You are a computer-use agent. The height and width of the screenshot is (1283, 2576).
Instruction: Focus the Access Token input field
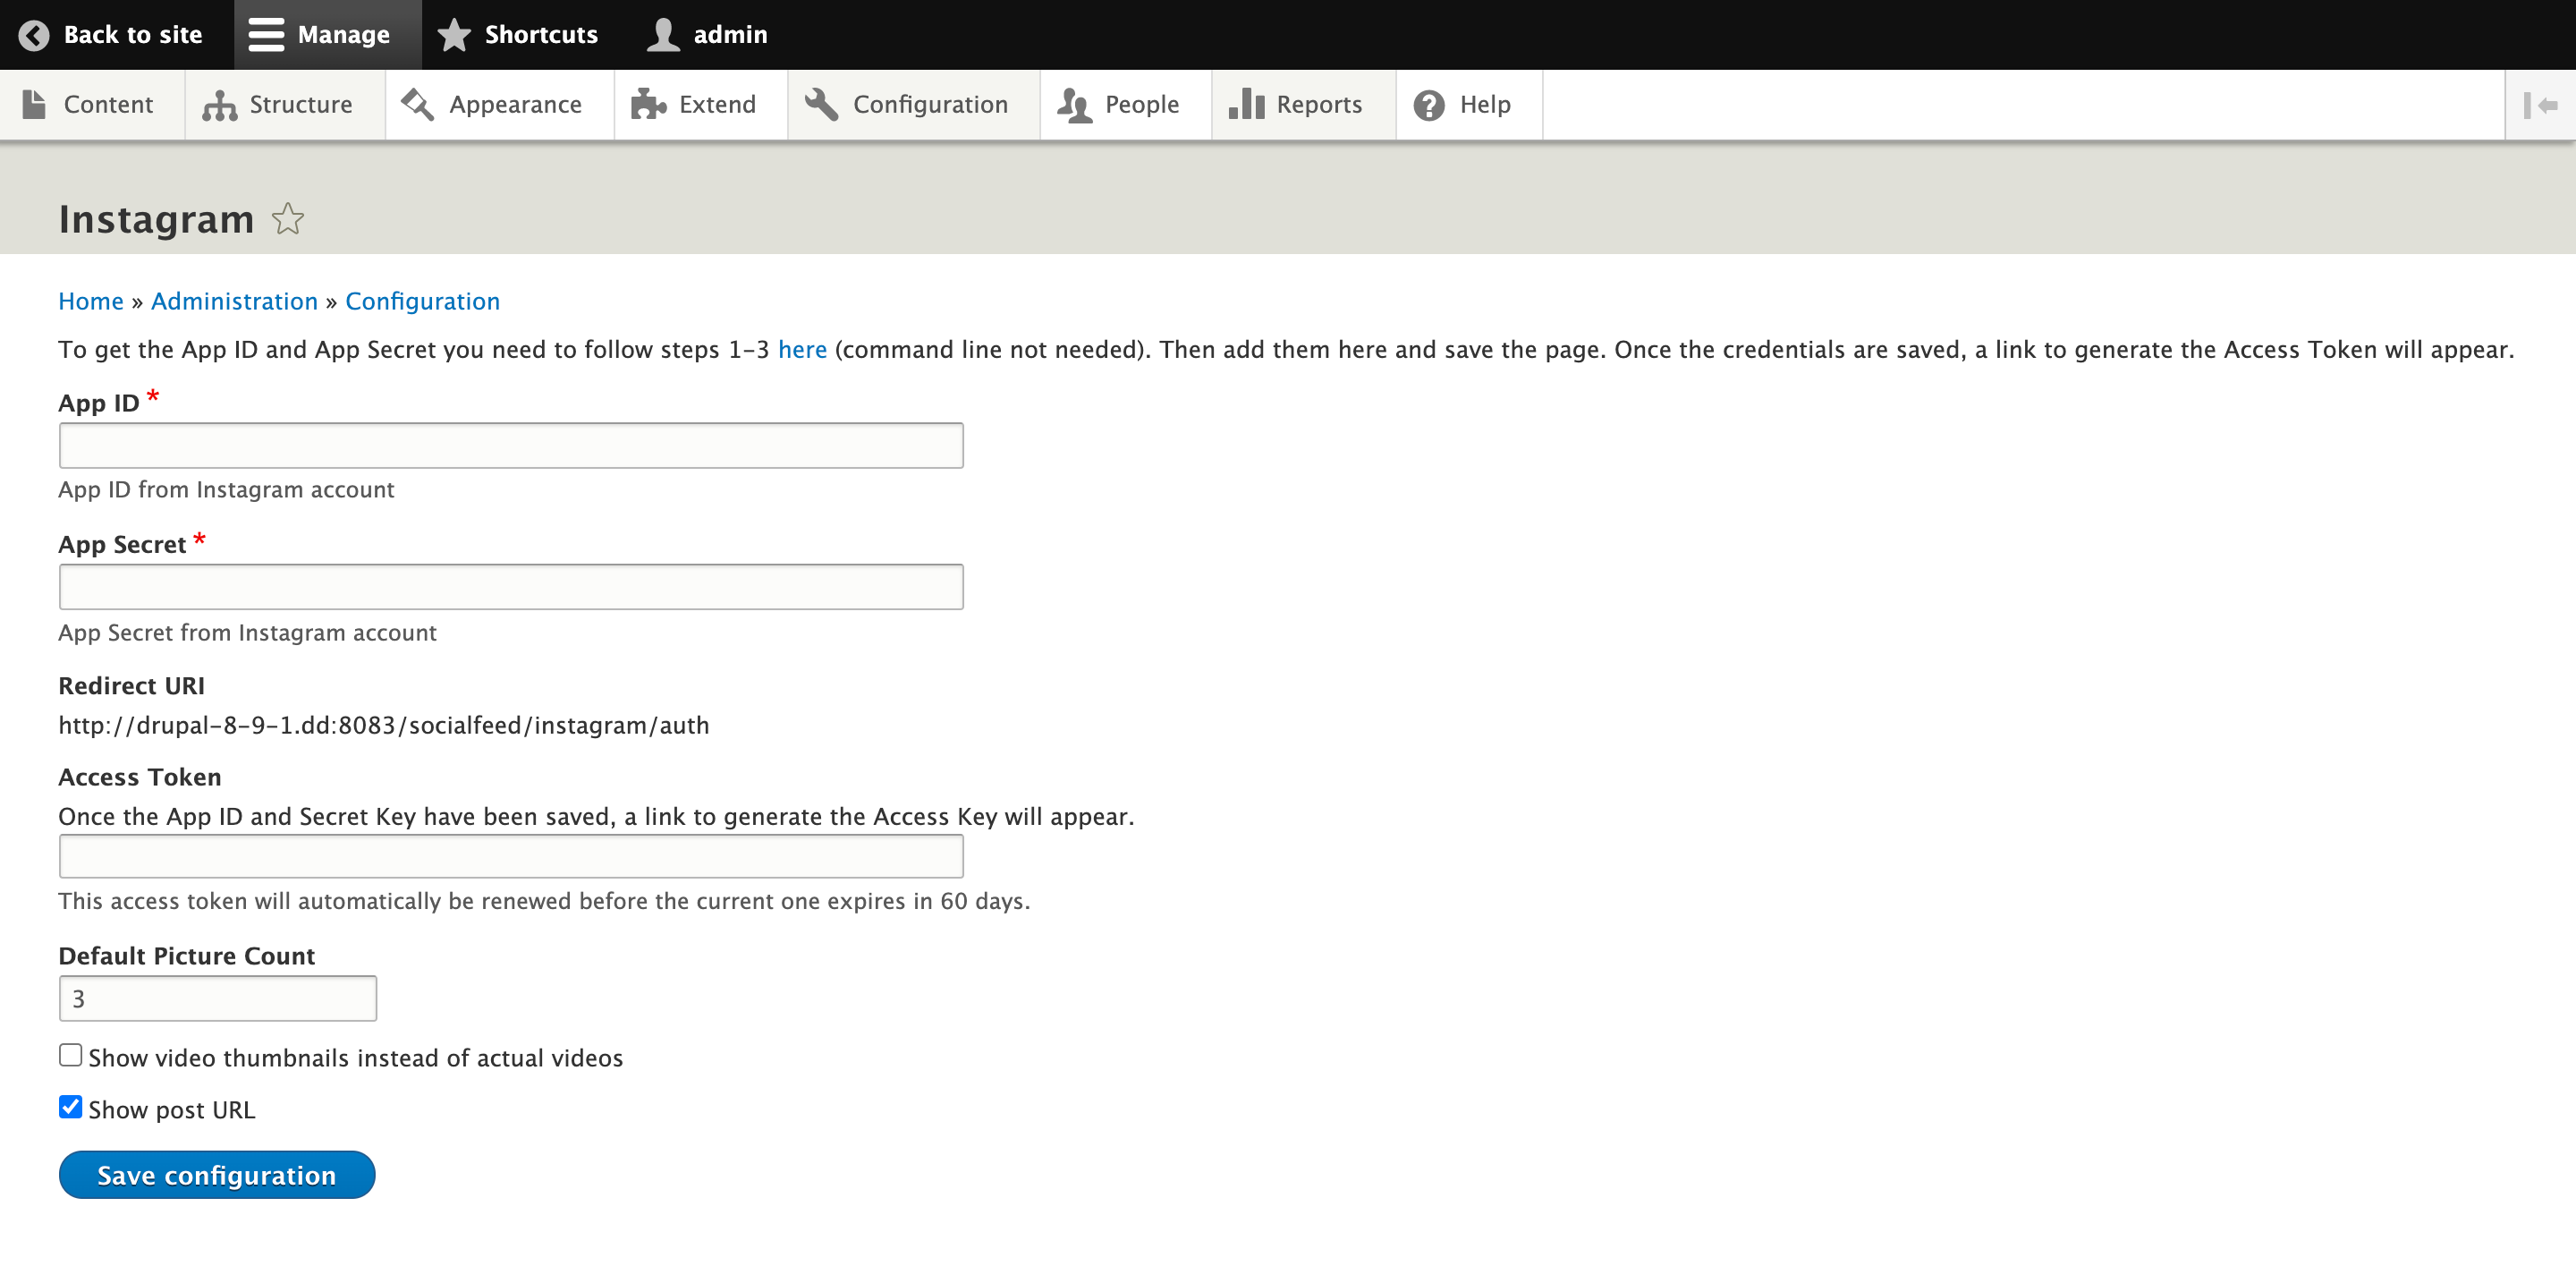coord(511,857)
